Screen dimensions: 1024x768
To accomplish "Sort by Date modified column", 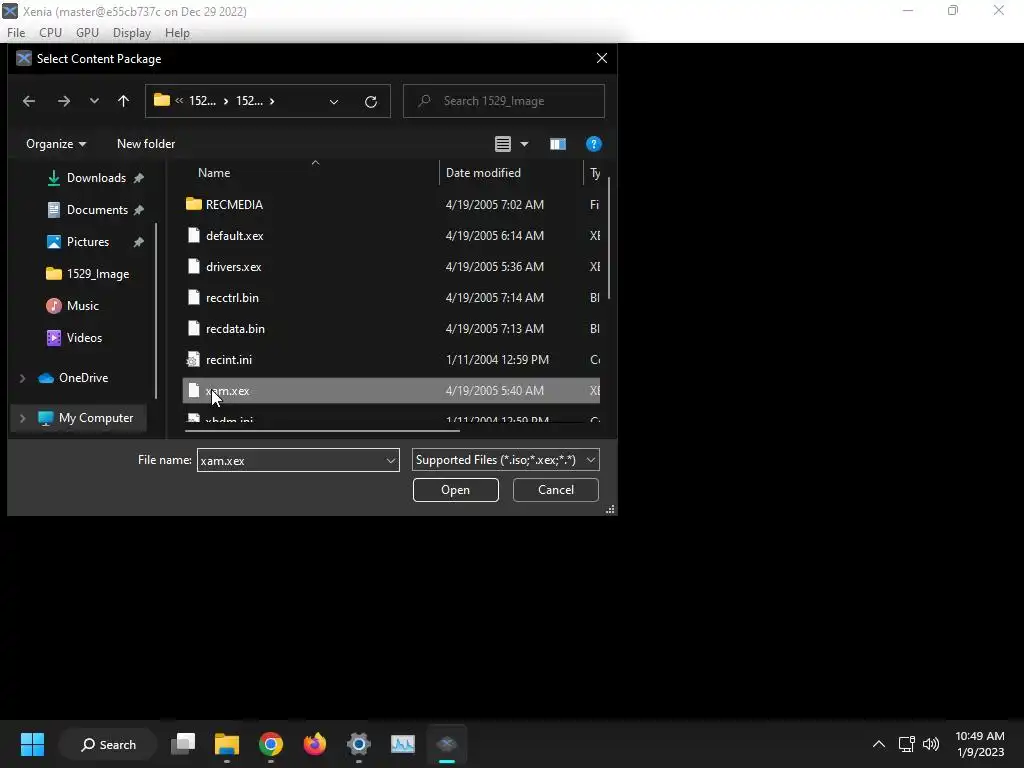I will [483, 173].
